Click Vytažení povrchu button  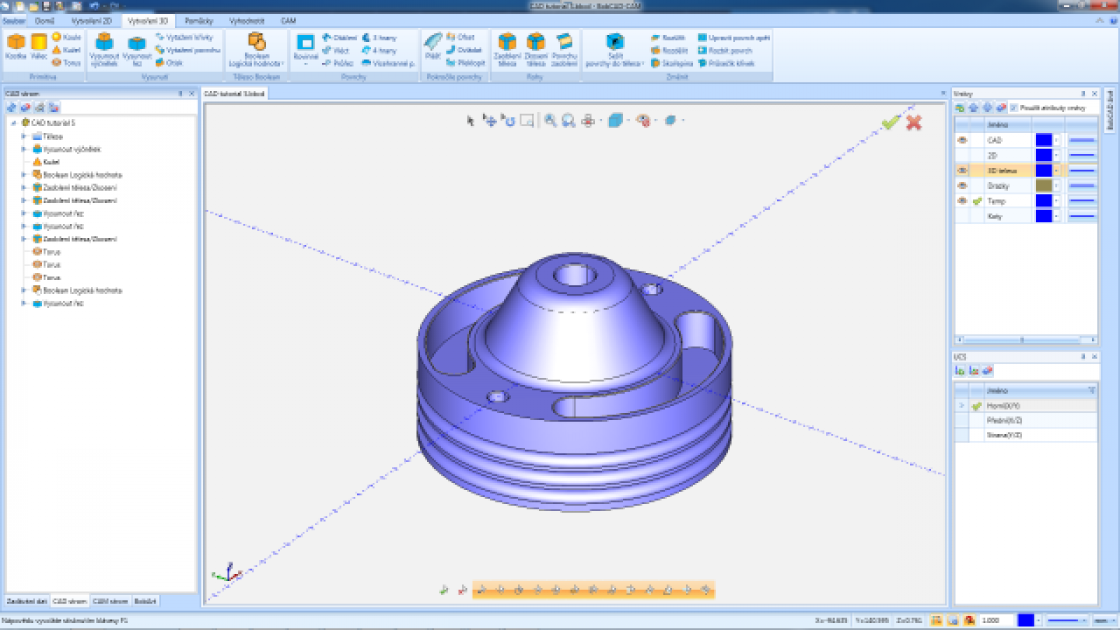coord(188,50)
